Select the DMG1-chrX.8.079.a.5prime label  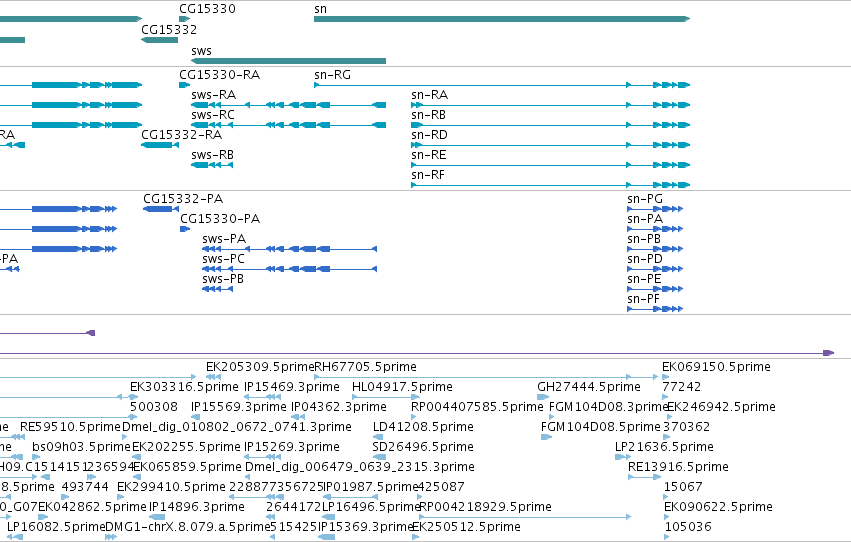[x=188, y=528]
